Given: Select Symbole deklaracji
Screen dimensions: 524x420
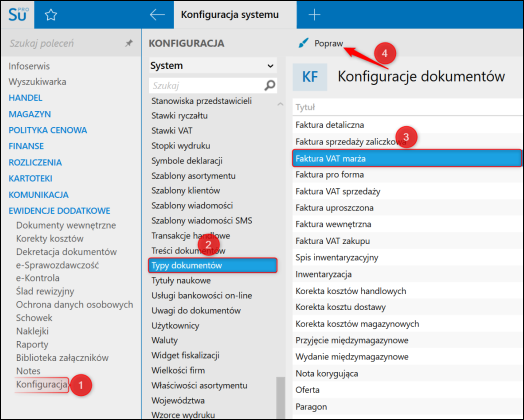Looking at the screenshot, I should point(187,161).
